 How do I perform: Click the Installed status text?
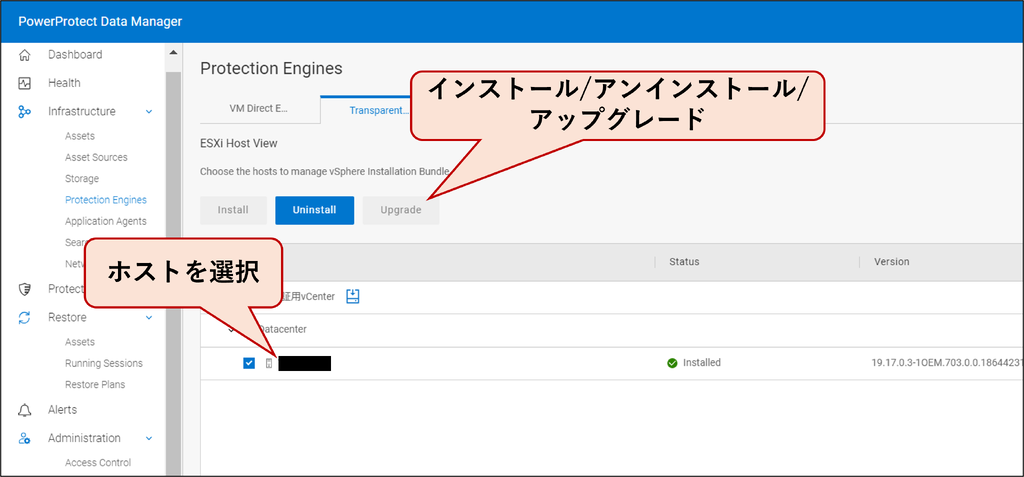click(701, 363)
